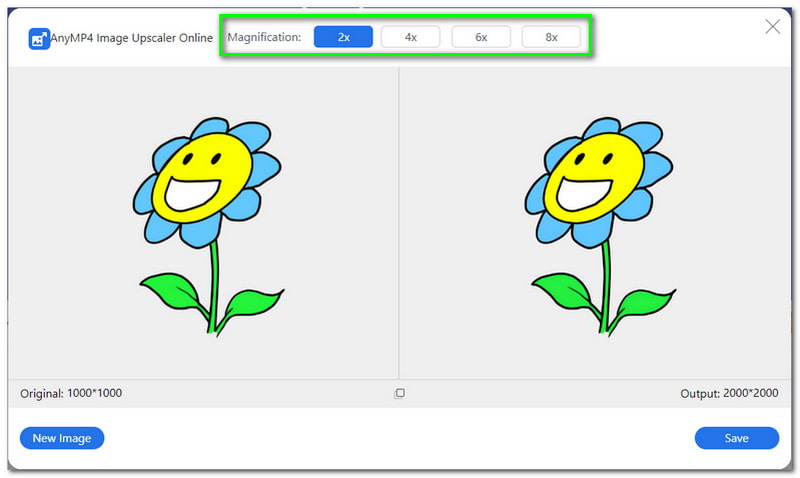Screen dimensions: 800x478
Task: Click the New Image button
Action: pyautogui.click(x=62, y=438)
